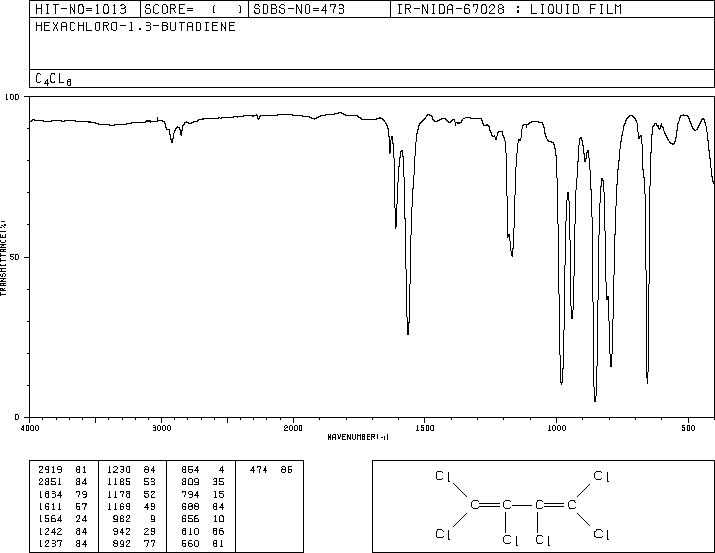Image resolution: width=715 pixels, height=553 pixels.
Task: Click the 4000 wavenumber axis label
Action: (x=30, y=428)
